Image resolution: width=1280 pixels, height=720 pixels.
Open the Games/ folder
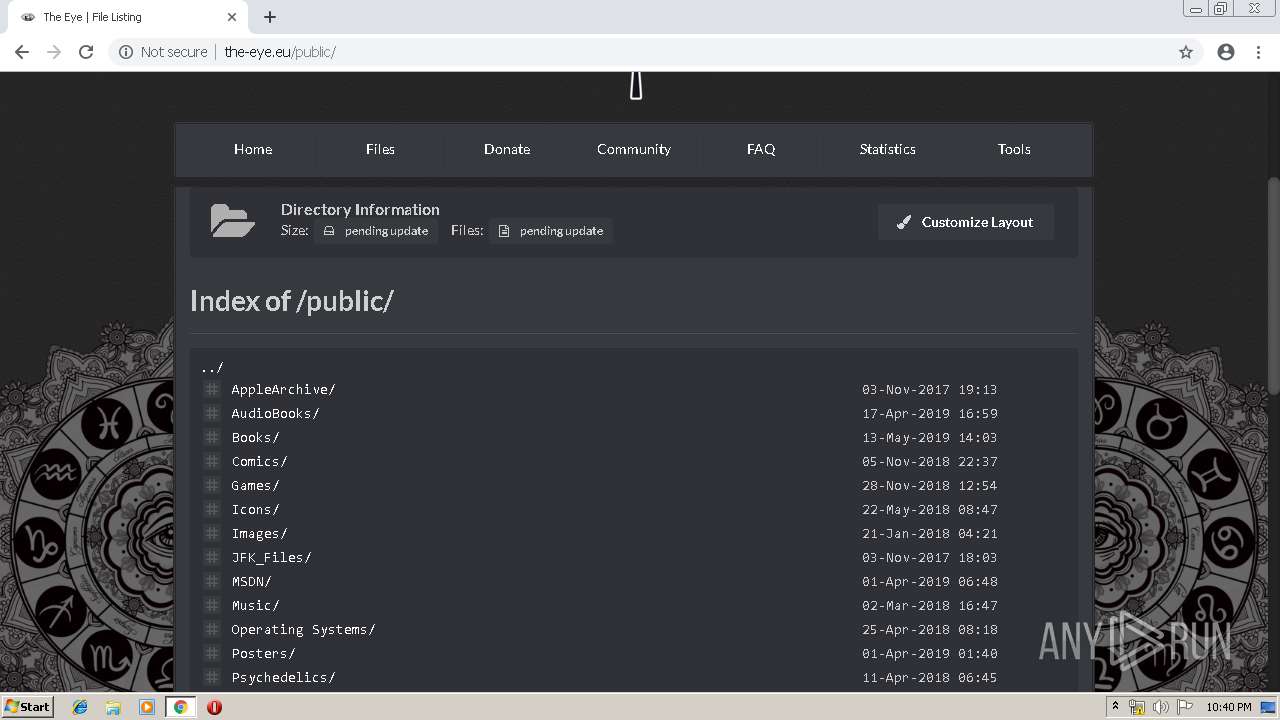click(255, 485)
